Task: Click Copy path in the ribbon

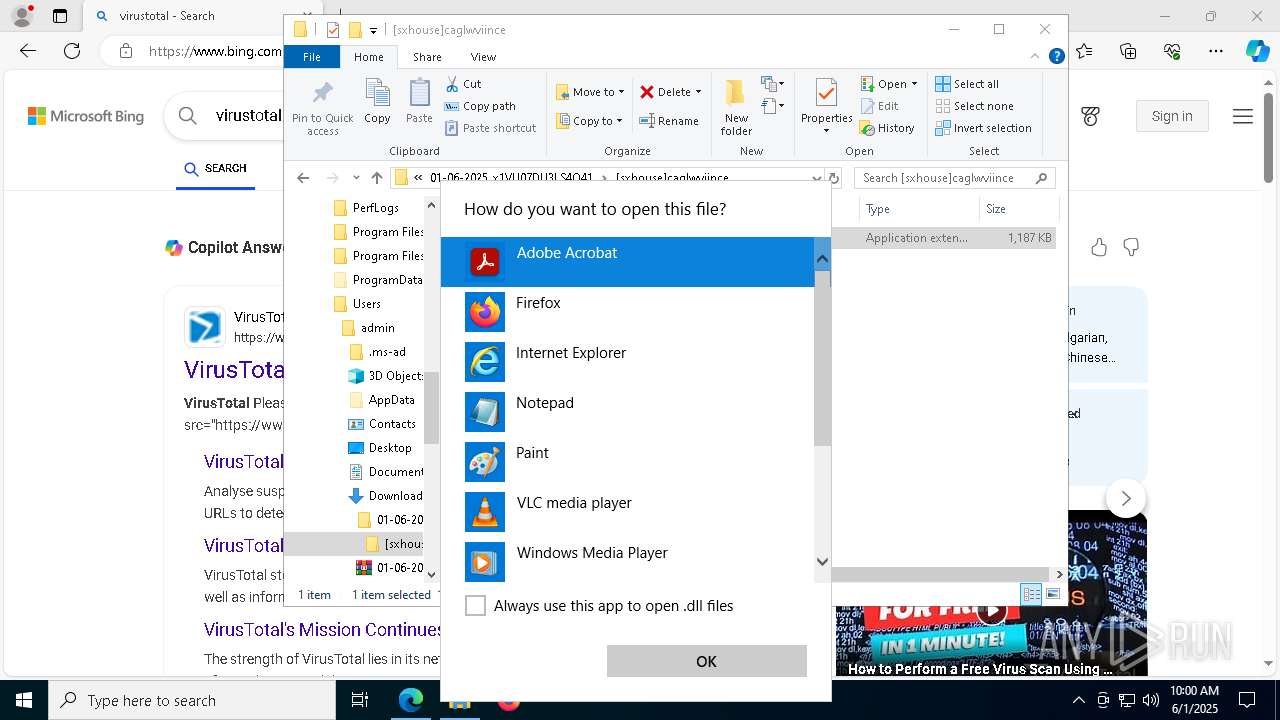Action: point(480,106)
